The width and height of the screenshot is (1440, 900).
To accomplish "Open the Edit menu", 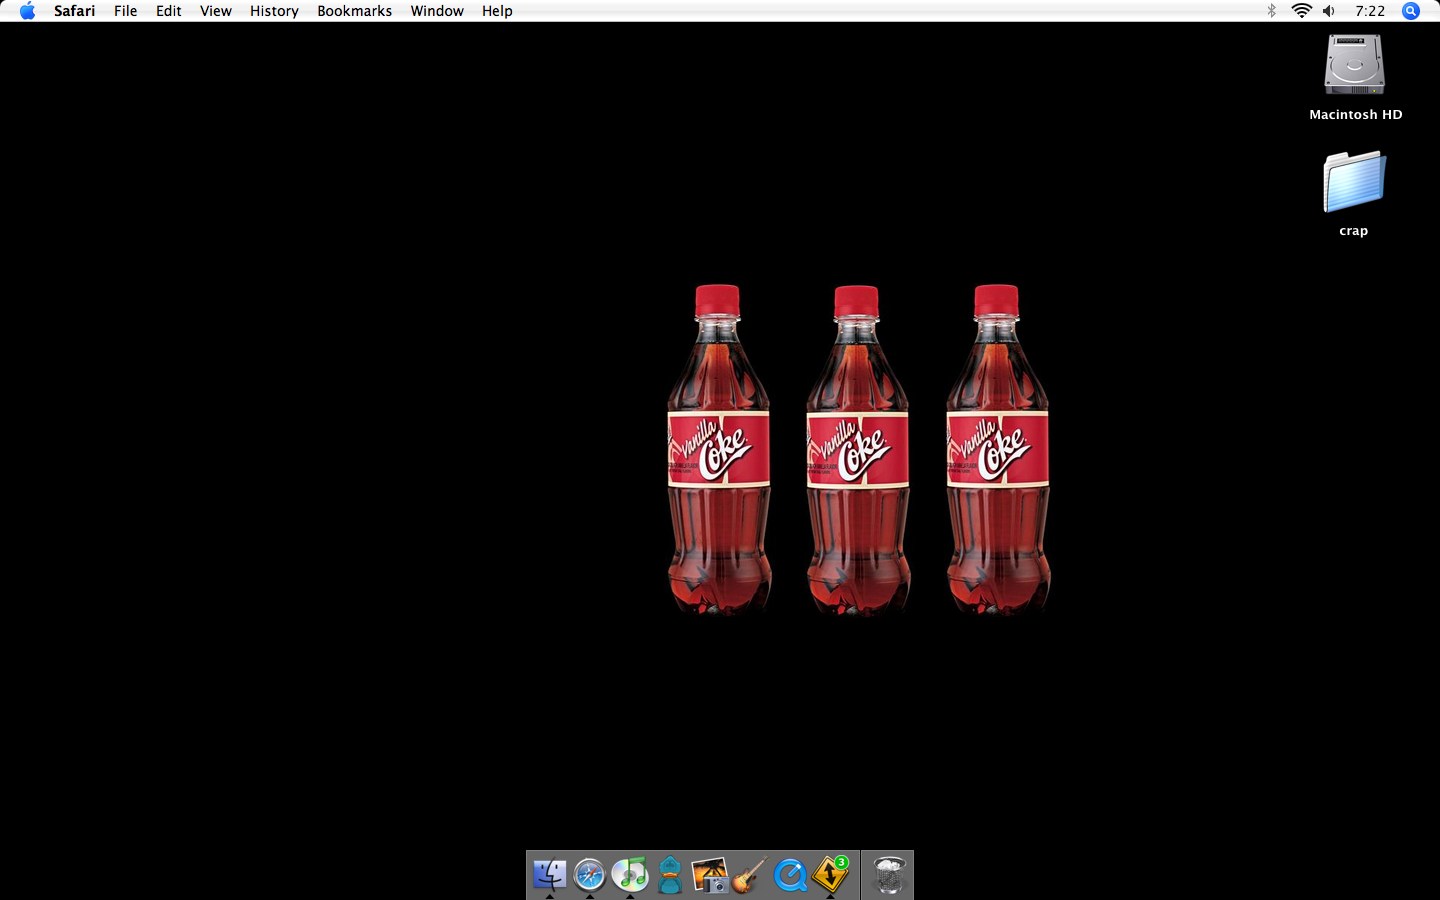I will pyautogui.click(x=169, y=11).
